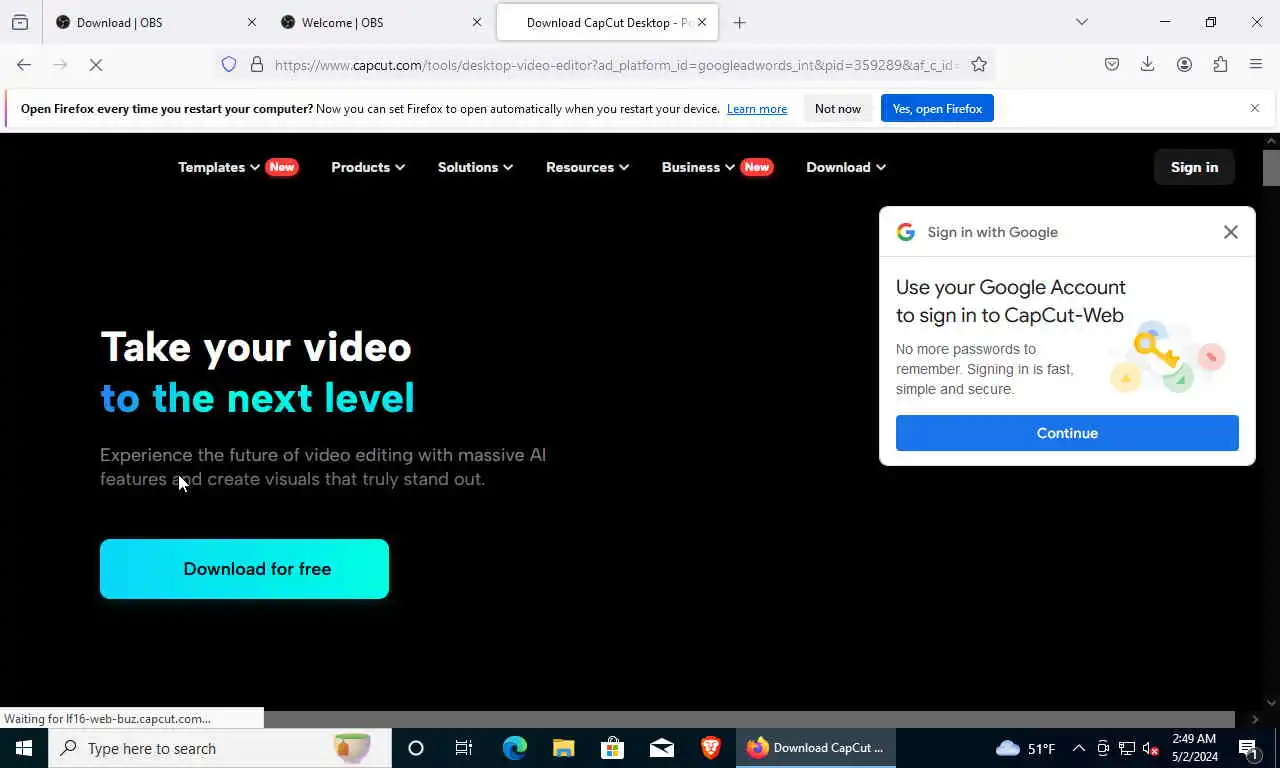1280x768 pixels.
Task: Open the Windows Start menu
Action: (x=24, y=748)
